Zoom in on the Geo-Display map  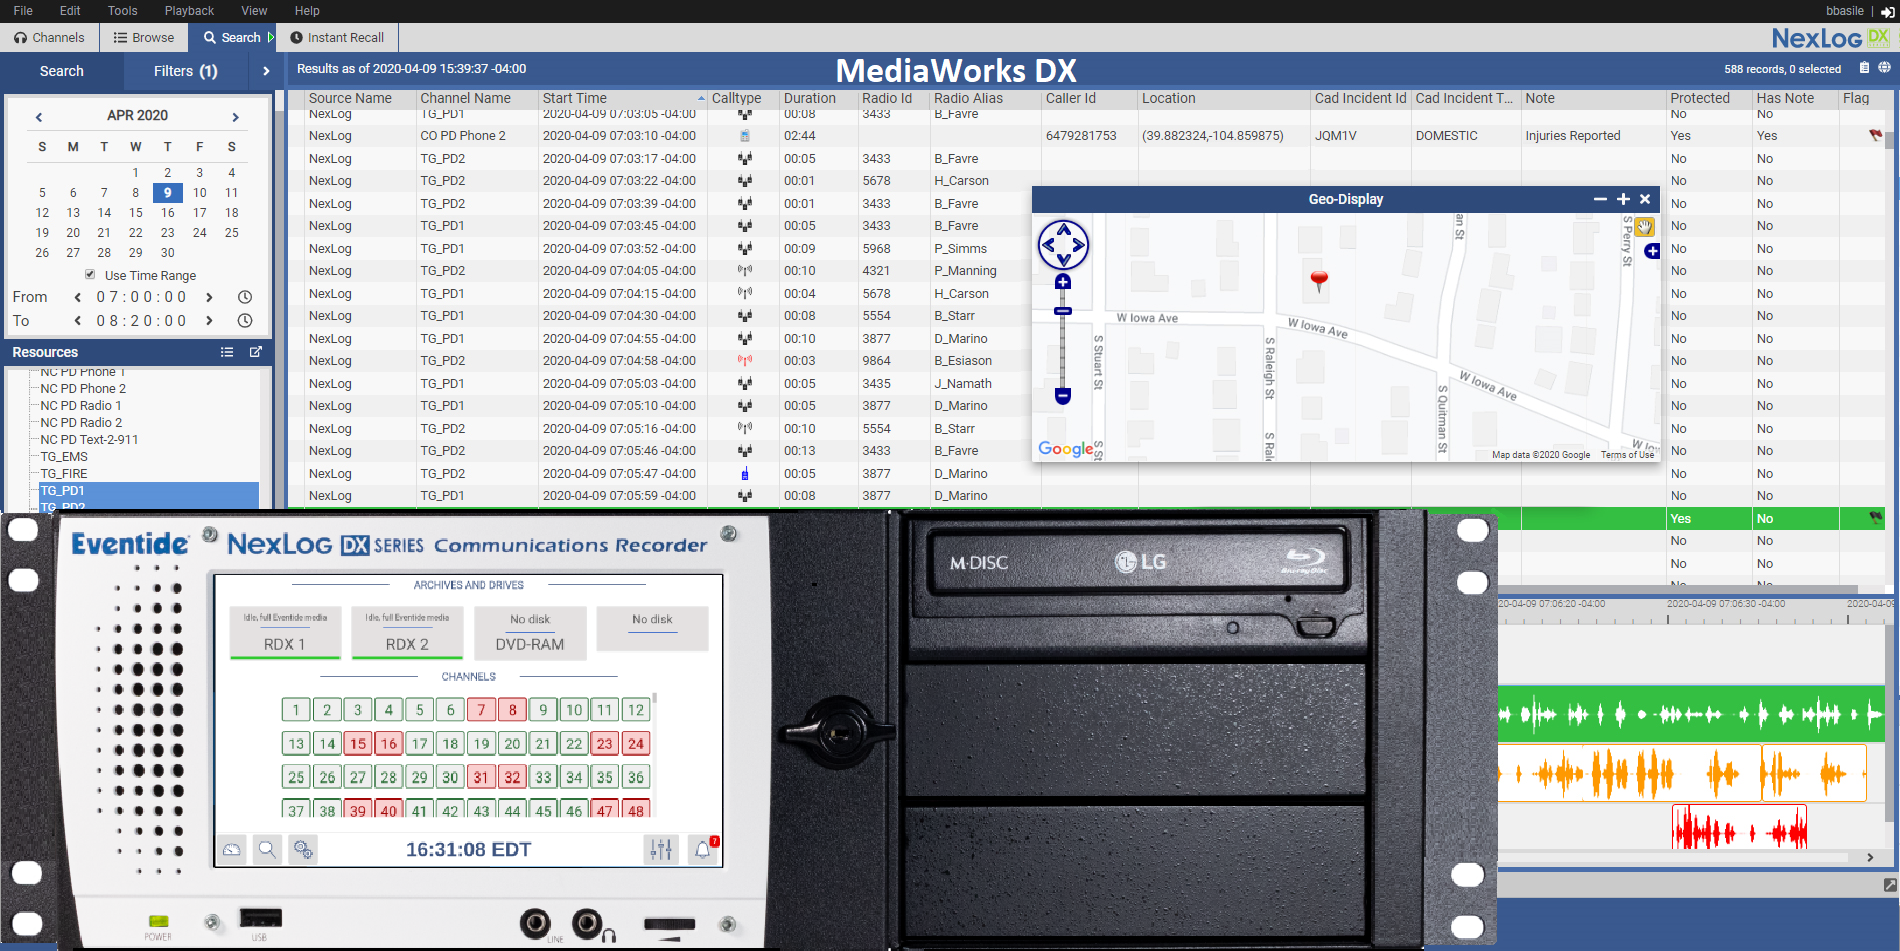tap(1063, 282)
